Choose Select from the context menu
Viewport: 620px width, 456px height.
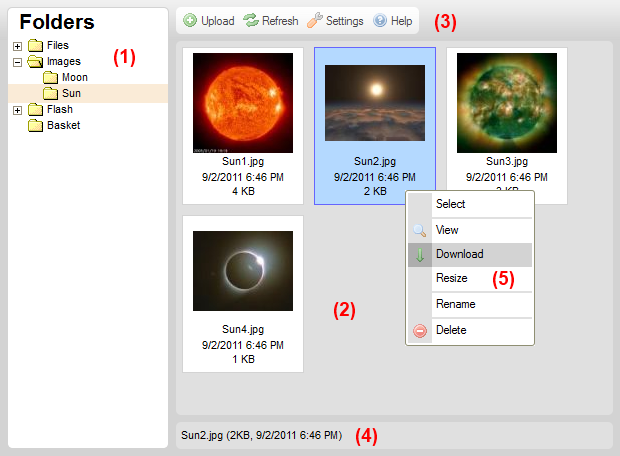tap(450, 204)
